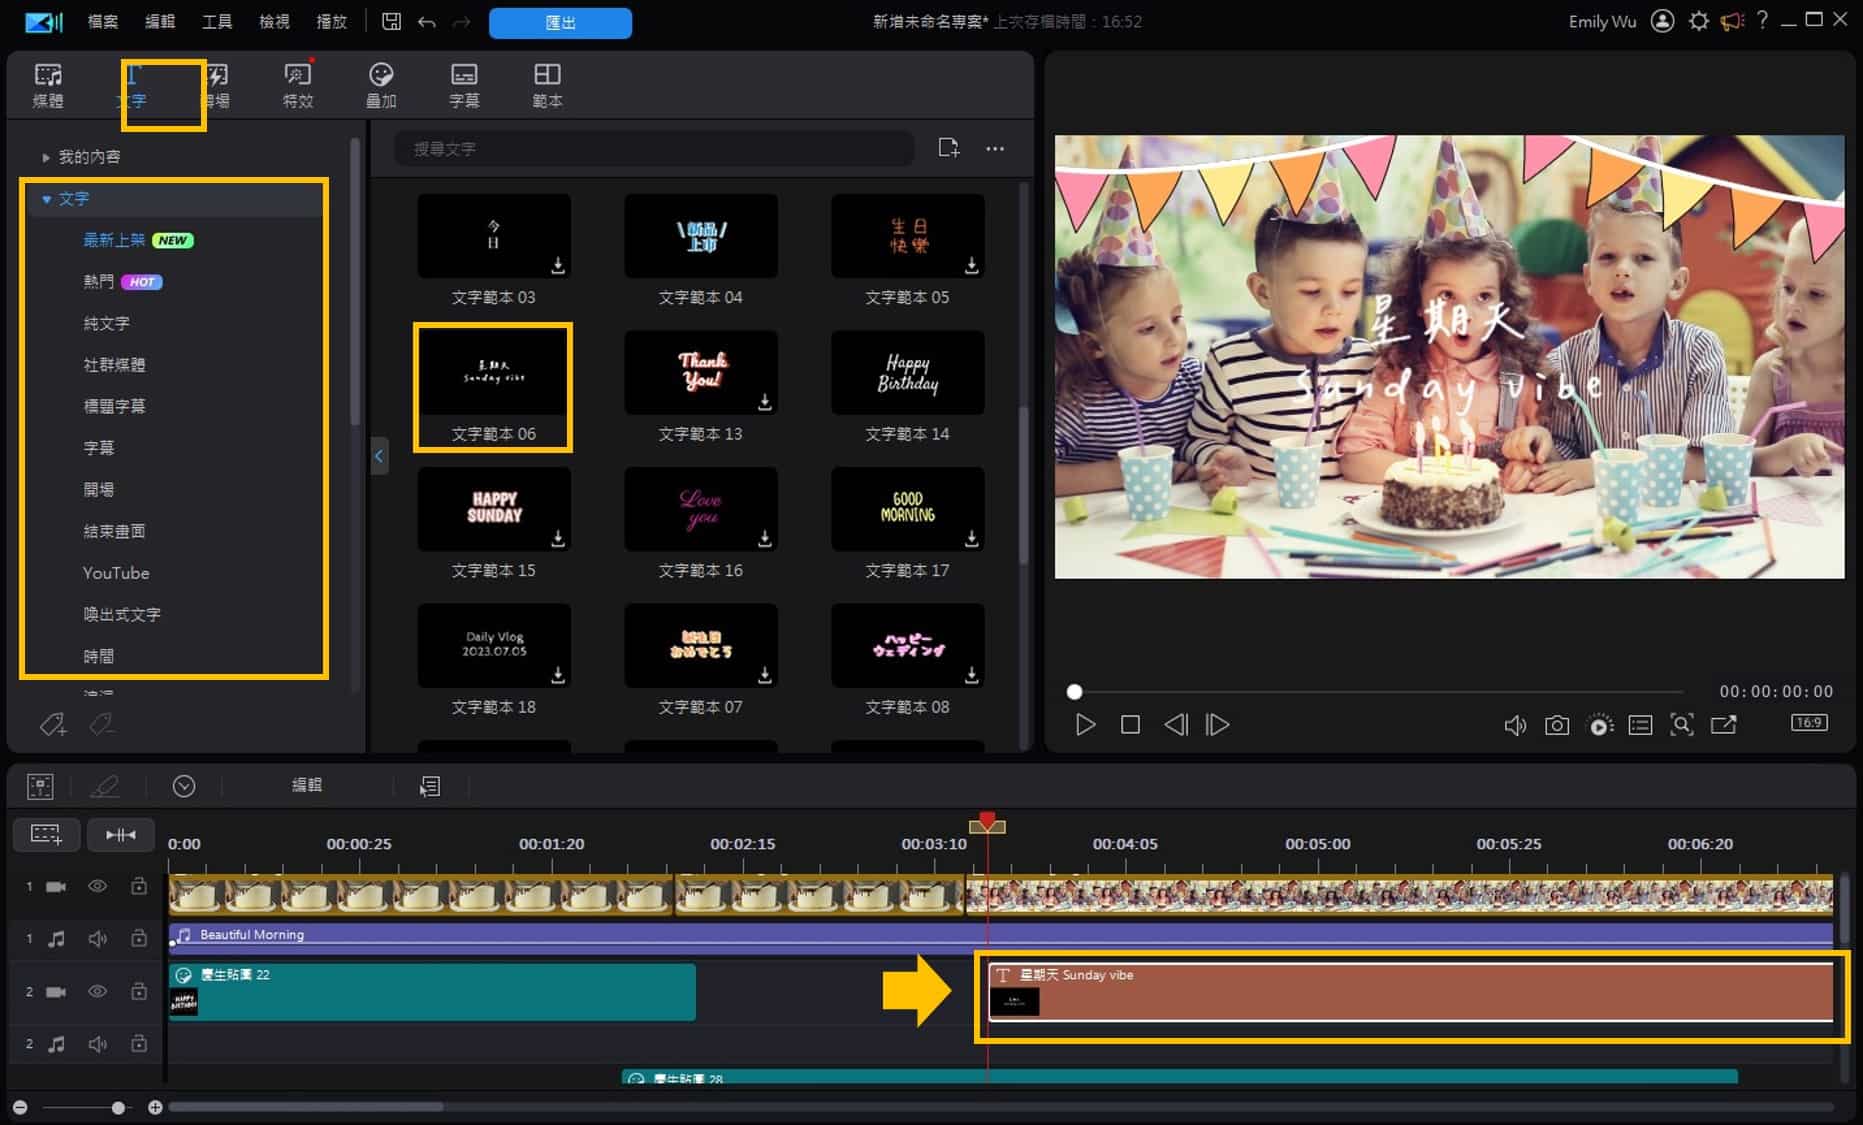Hide video track 1 with eye icon
Screen dimensions: 1863x1125
click(x=97, y=886)
